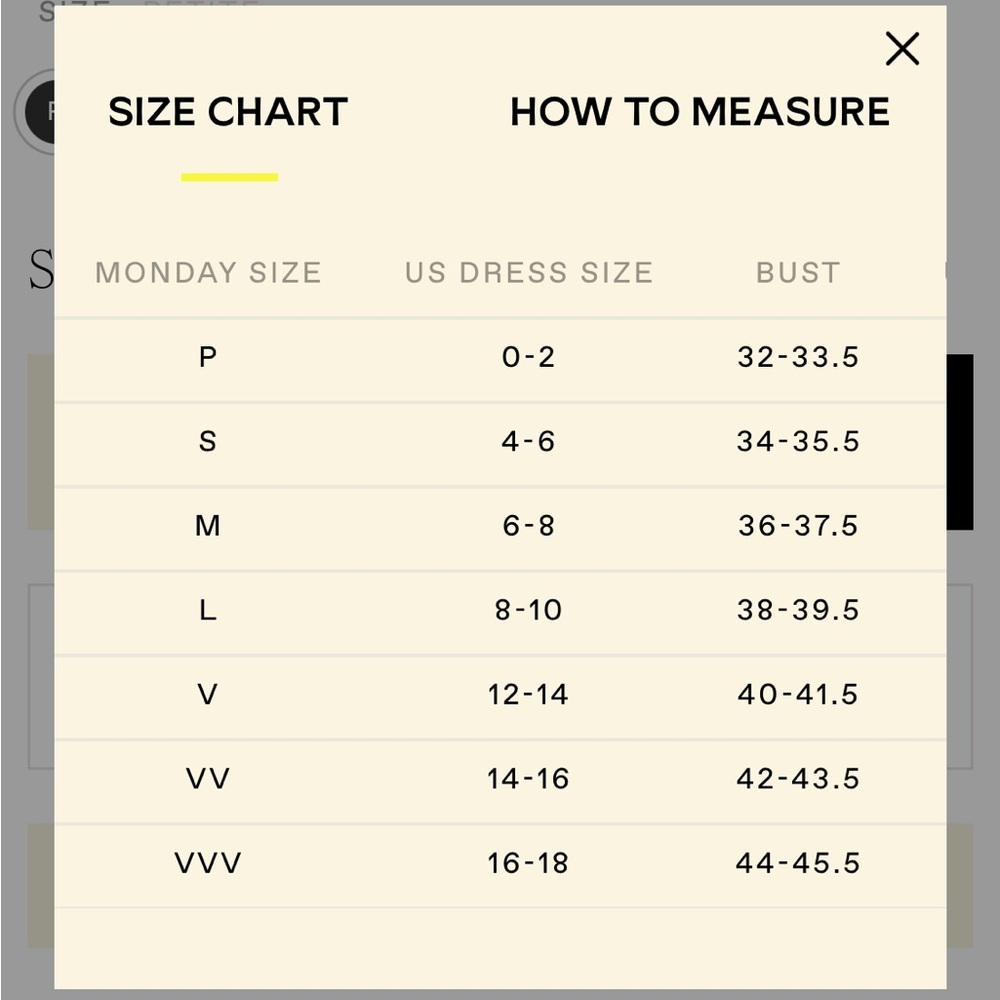
Task: Click the VV size row label
Action: tap(208, 779)
